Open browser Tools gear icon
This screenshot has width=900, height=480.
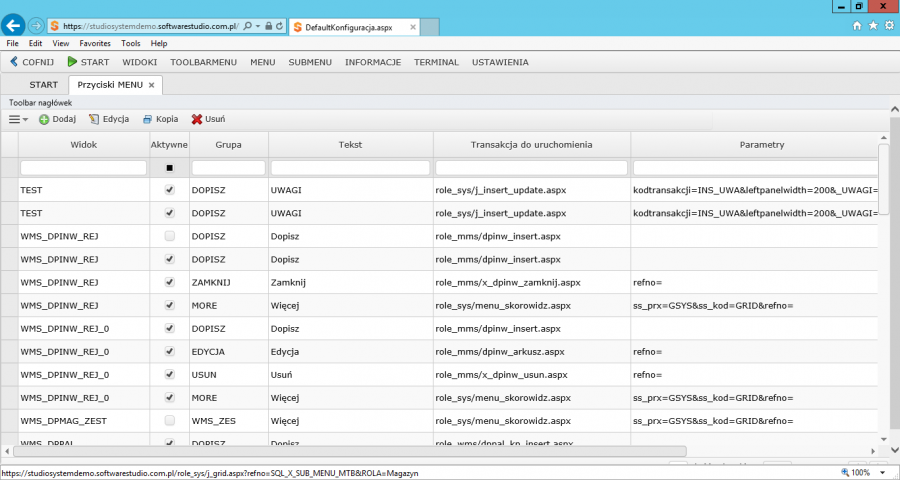889,26
